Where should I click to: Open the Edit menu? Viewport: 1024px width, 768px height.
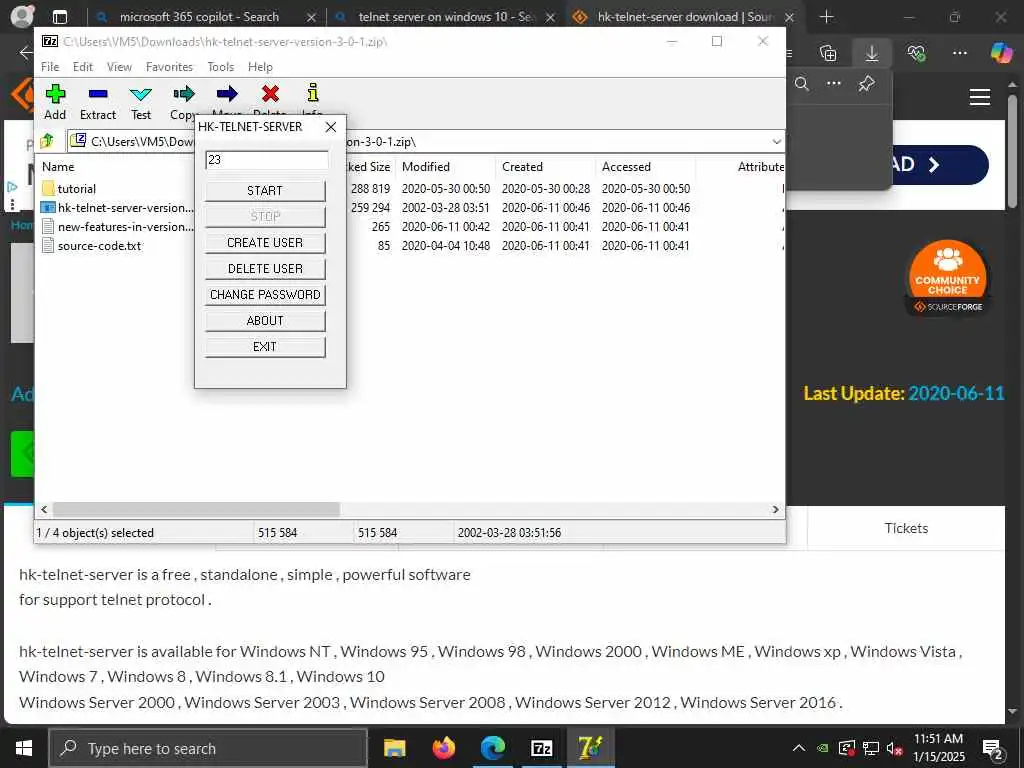pos(83,67)
